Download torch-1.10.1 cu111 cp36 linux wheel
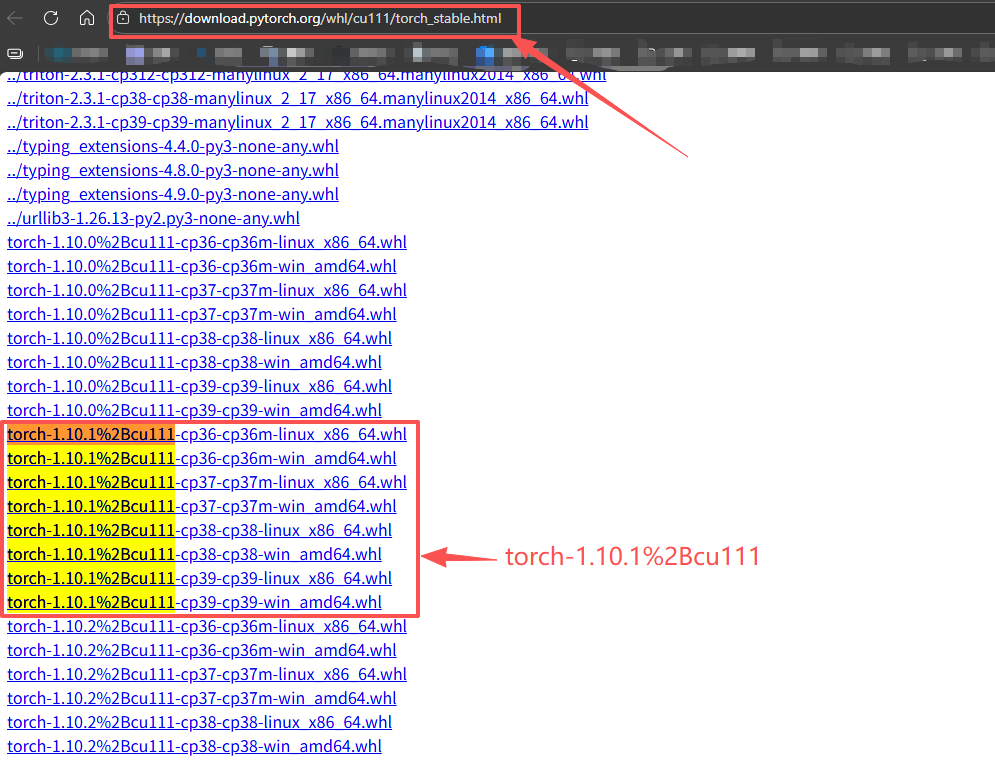This screenshot has width=995, height=761. tap(206, 434)
